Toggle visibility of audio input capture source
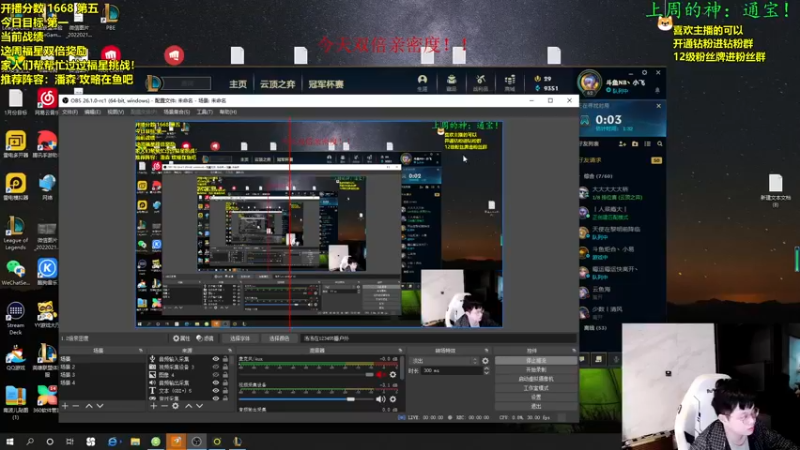The width and height of the screenshot is (800, 450). tap(216, 359)
